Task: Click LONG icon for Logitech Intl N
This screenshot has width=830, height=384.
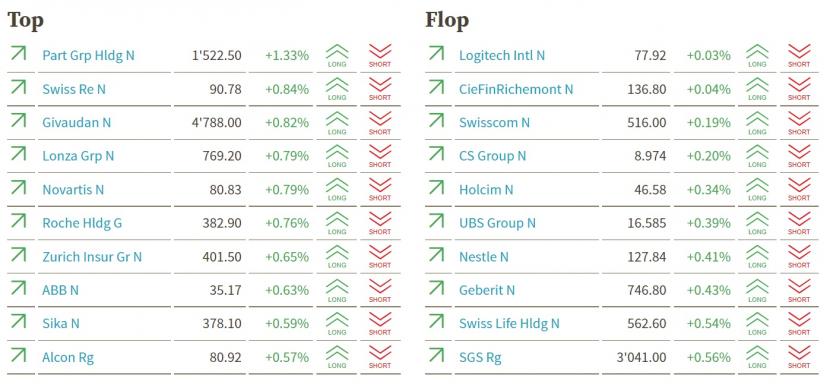Action: pyautogui.click(x=757, y=56)
